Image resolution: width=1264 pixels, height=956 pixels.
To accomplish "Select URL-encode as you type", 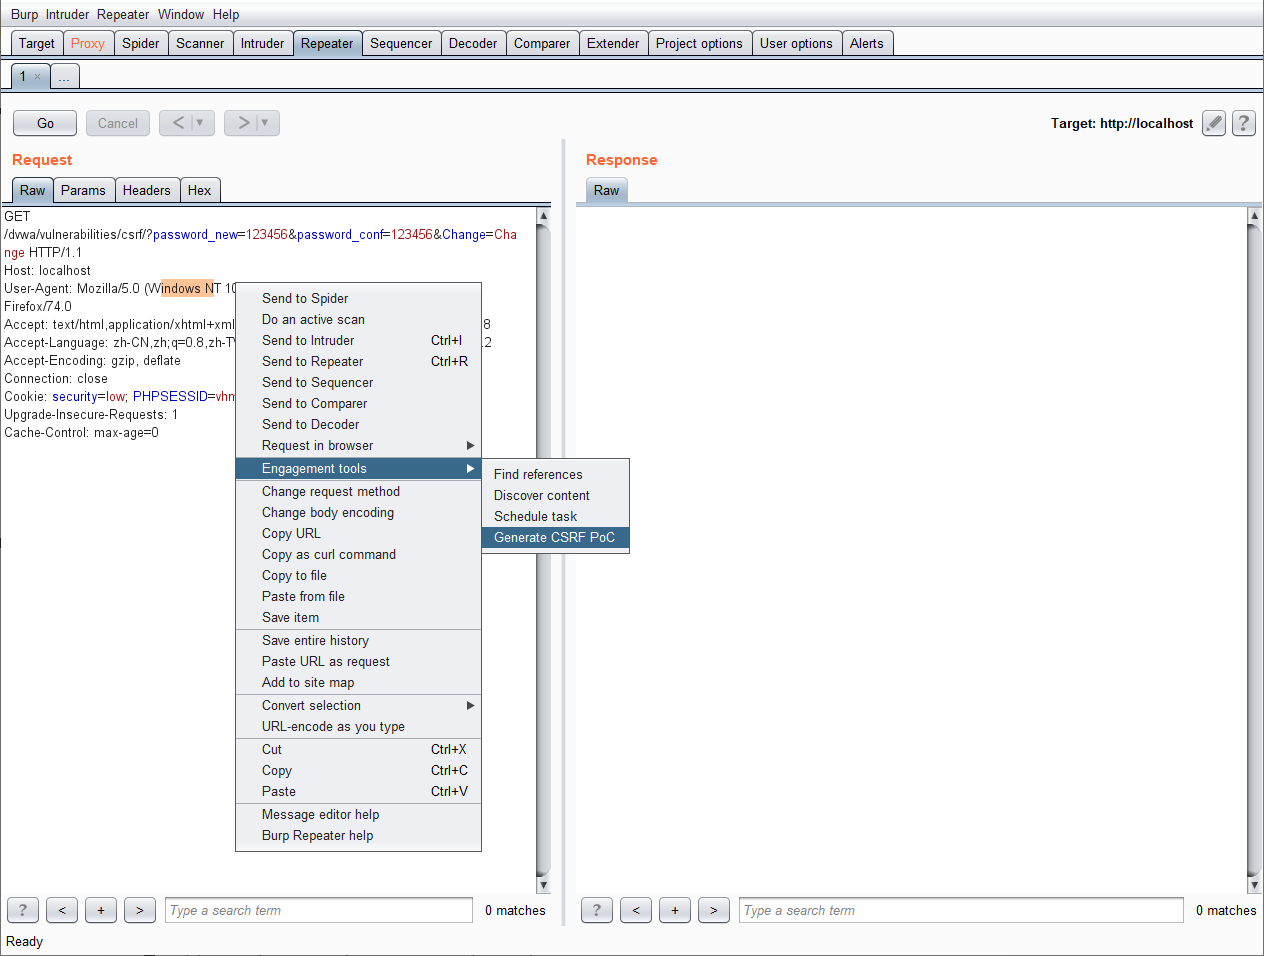I will pos(358,727).
